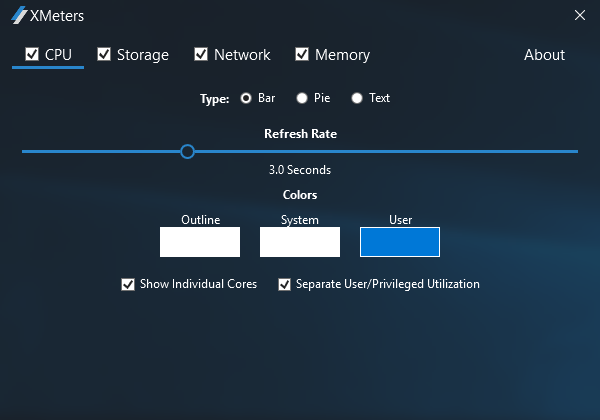Switch to the Storage tab
This screenshot has width=600, height=420.
point(142,55)
